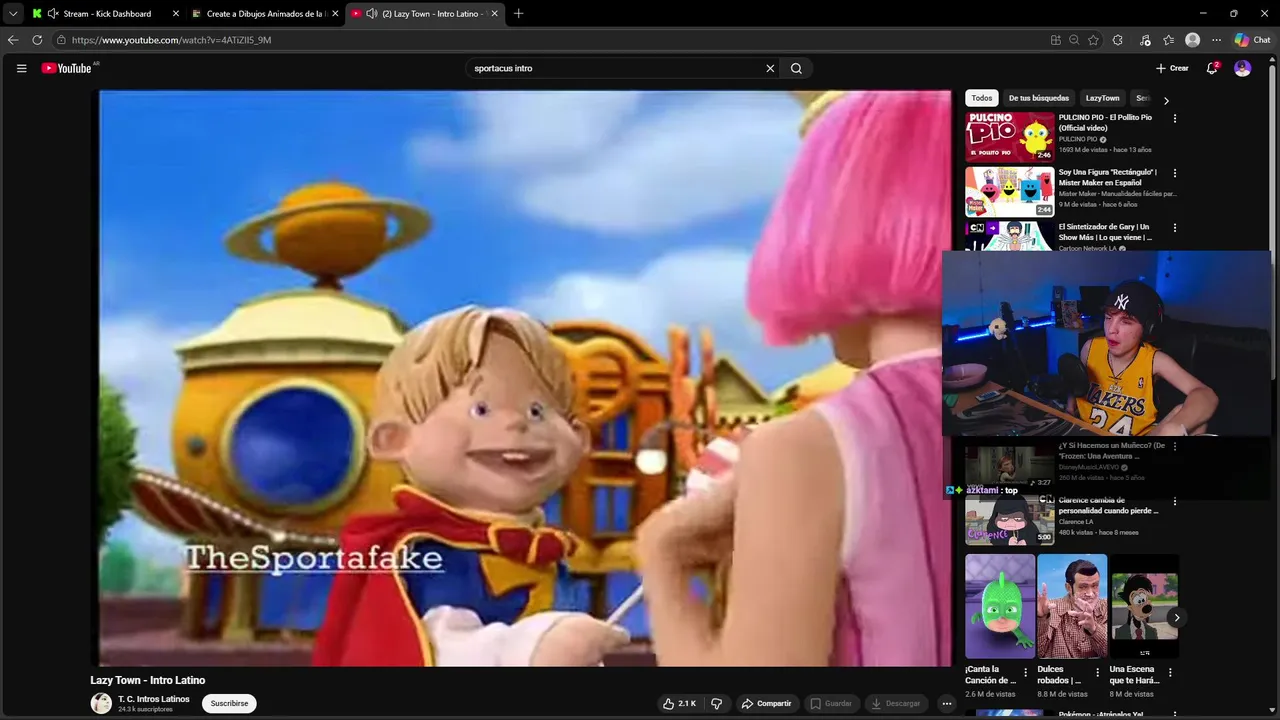Screen dimensions: 1280x720
Task: Run search with magnifier button
Action: [x=796, y=68]
